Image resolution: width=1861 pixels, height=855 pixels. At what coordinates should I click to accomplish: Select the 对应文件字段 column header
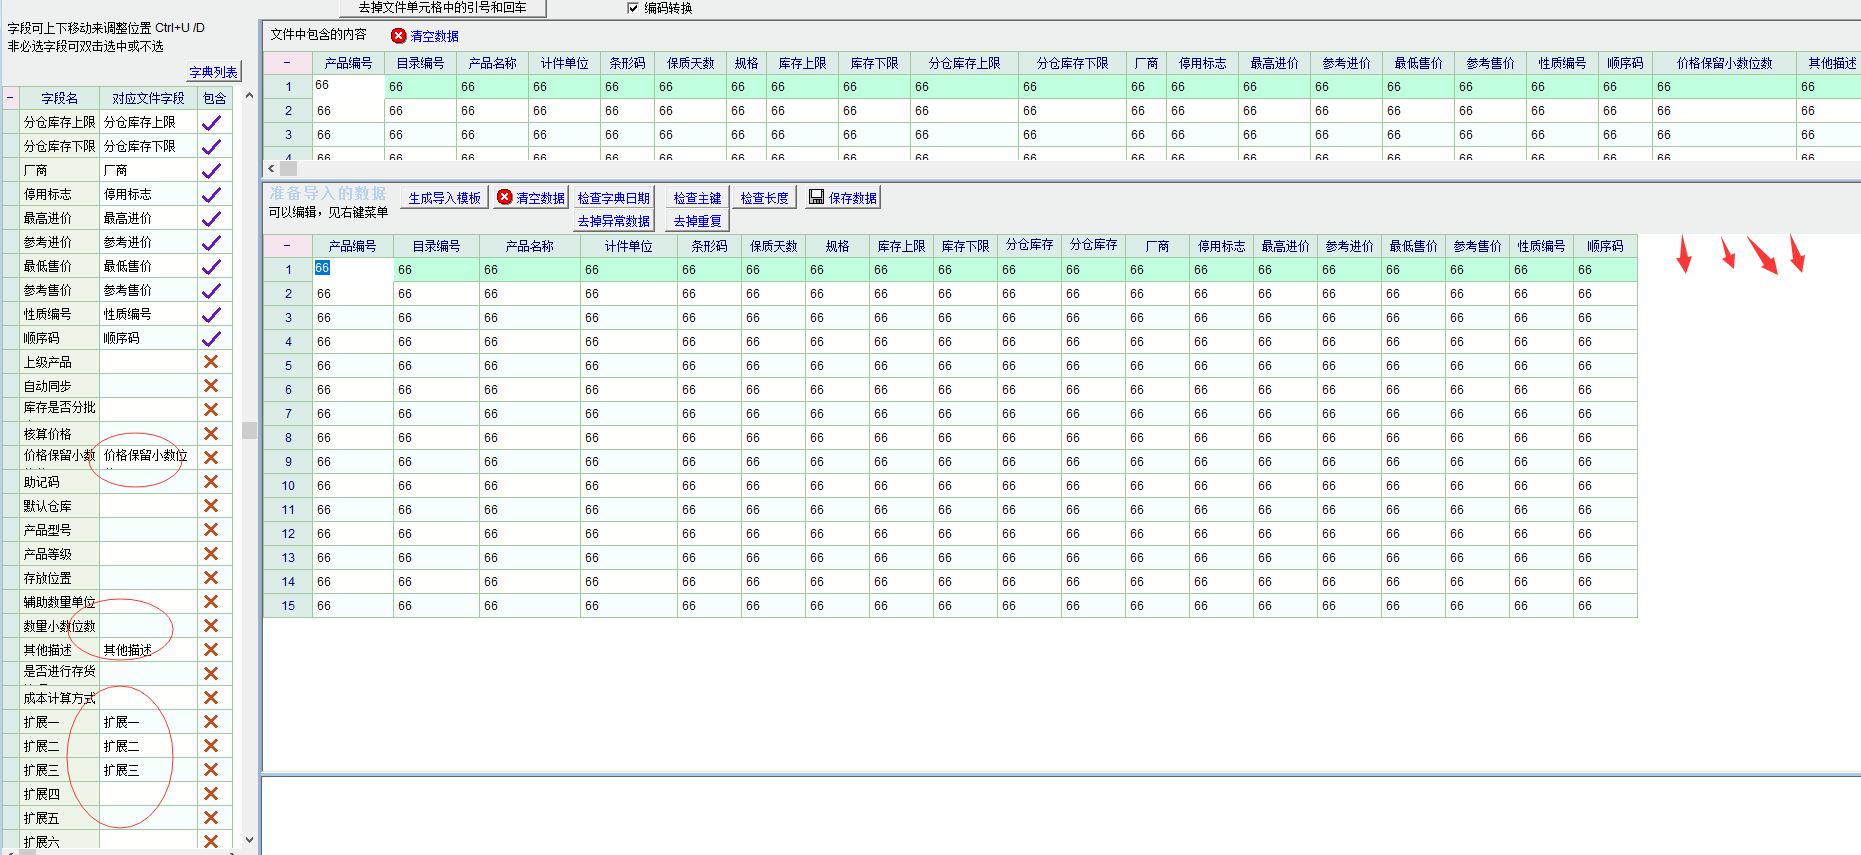tap(148, 98)
